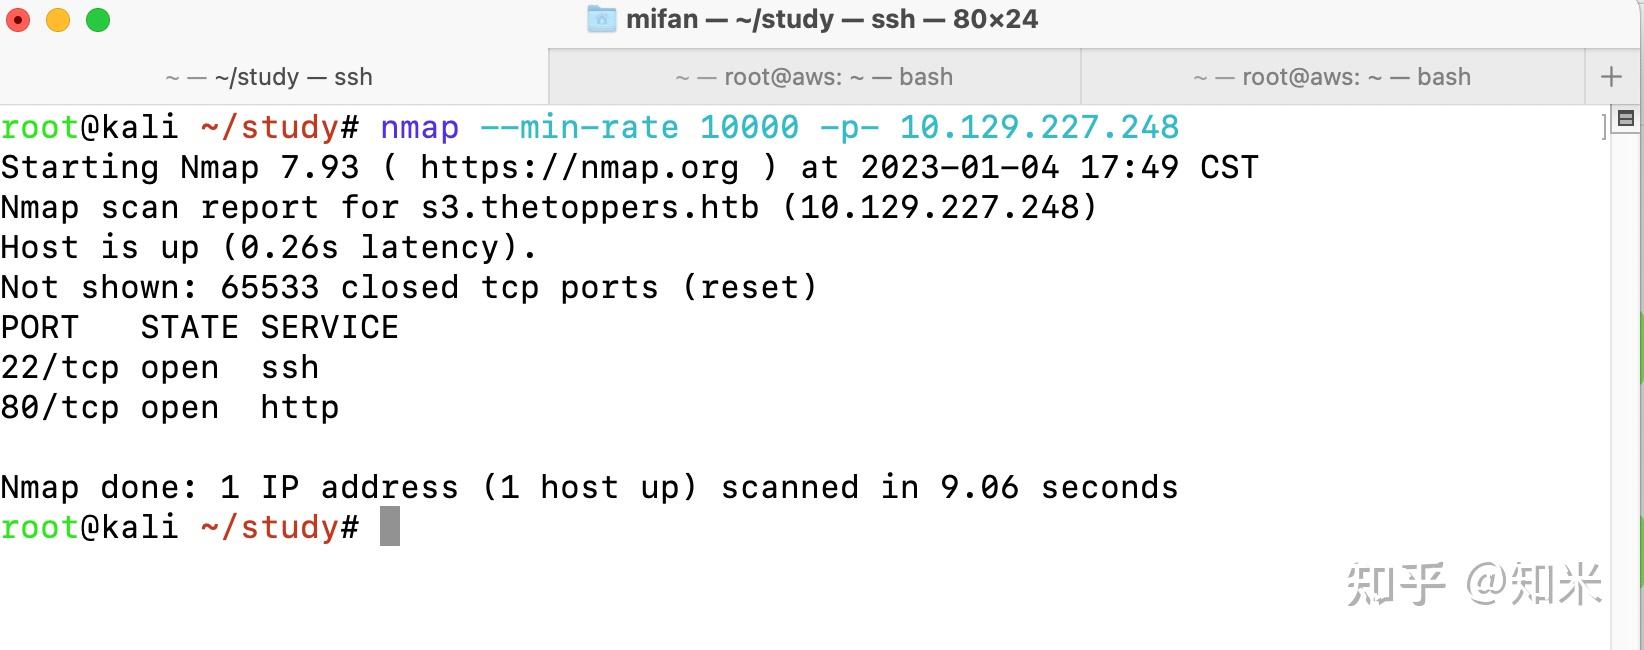Click the split pane icon above the scrollbar
The height and width of the screenshot is (650, 1644).
tap(1626, 119)
